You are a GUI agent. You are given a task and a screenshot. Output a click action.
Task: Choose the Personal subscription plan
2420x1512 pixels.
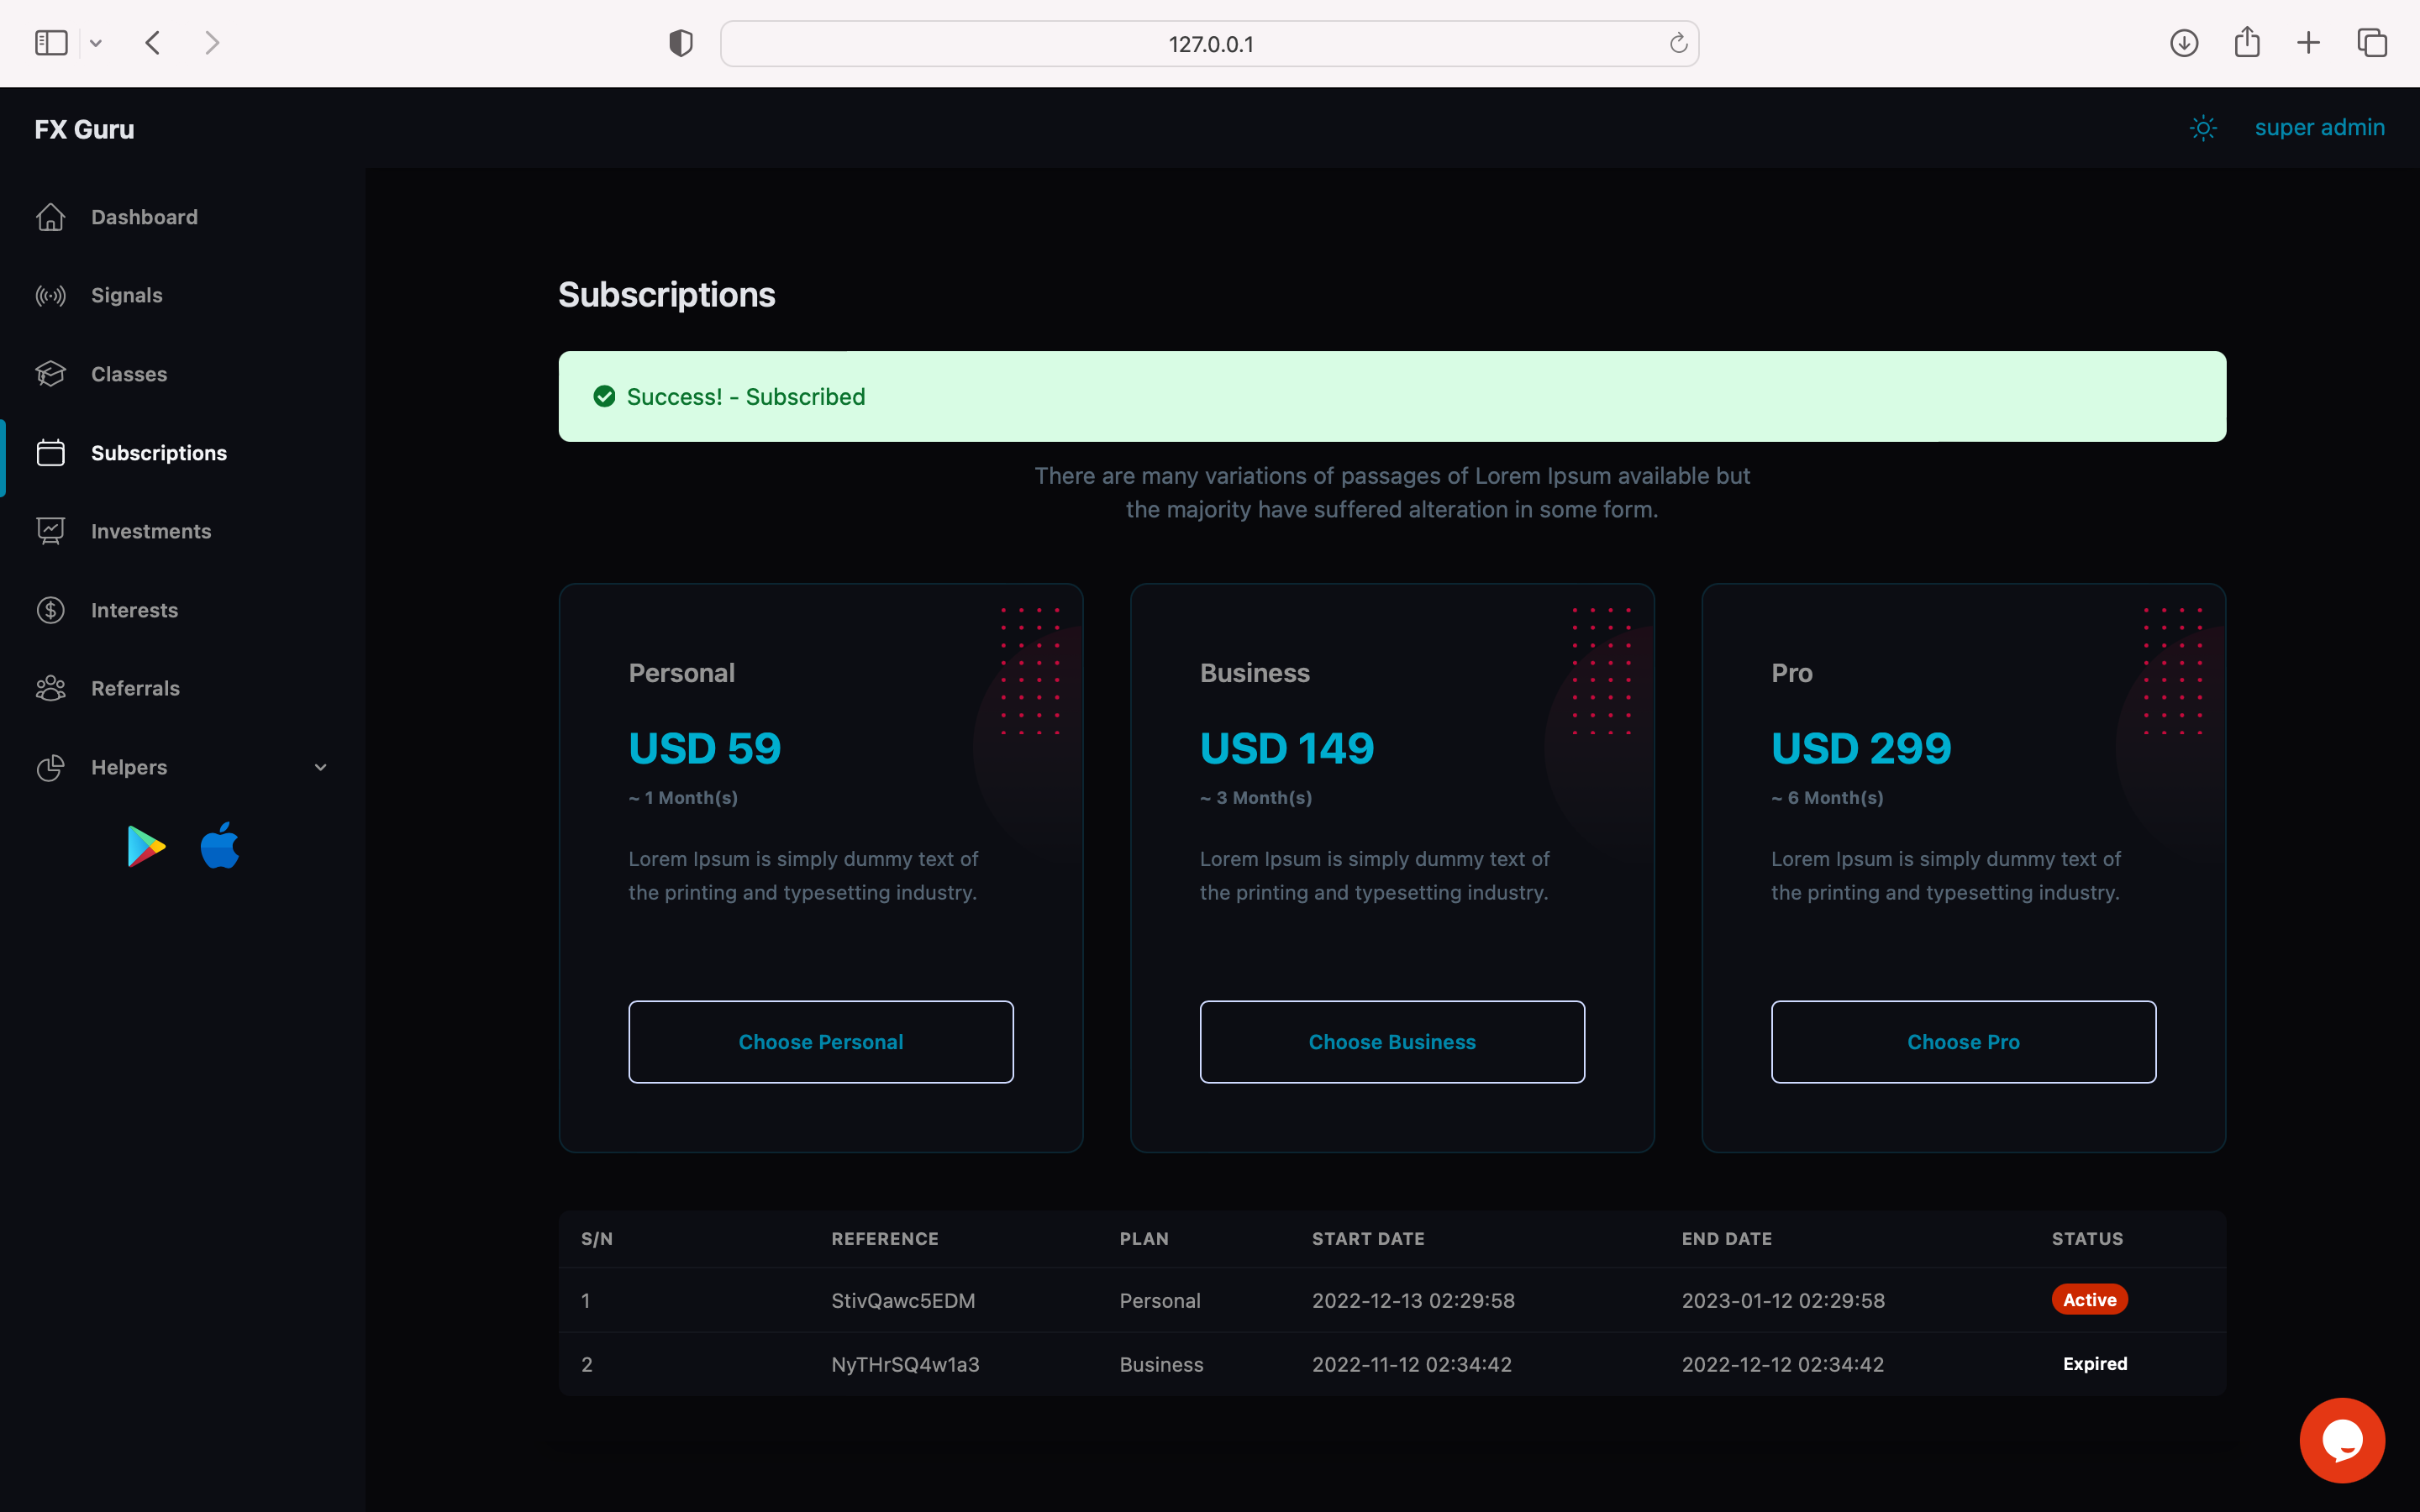(x=820, y=1042)
